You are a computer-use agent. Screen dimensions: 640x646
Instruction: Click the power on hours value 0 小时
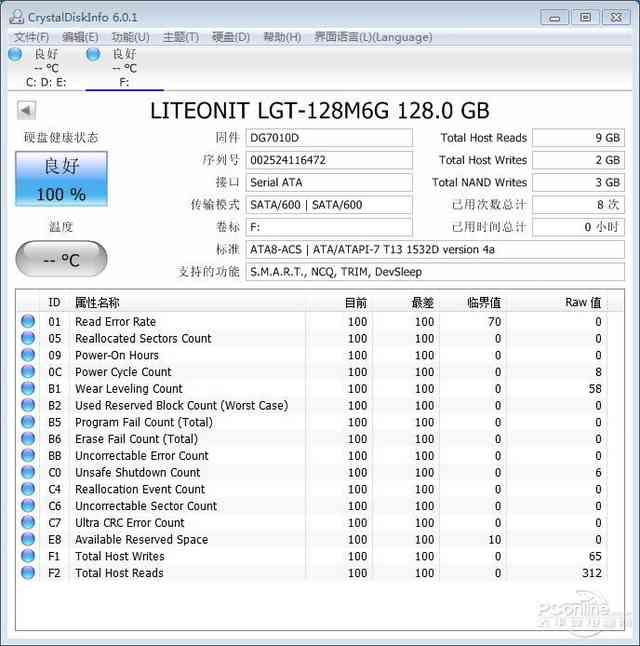[x=579, y=227]
